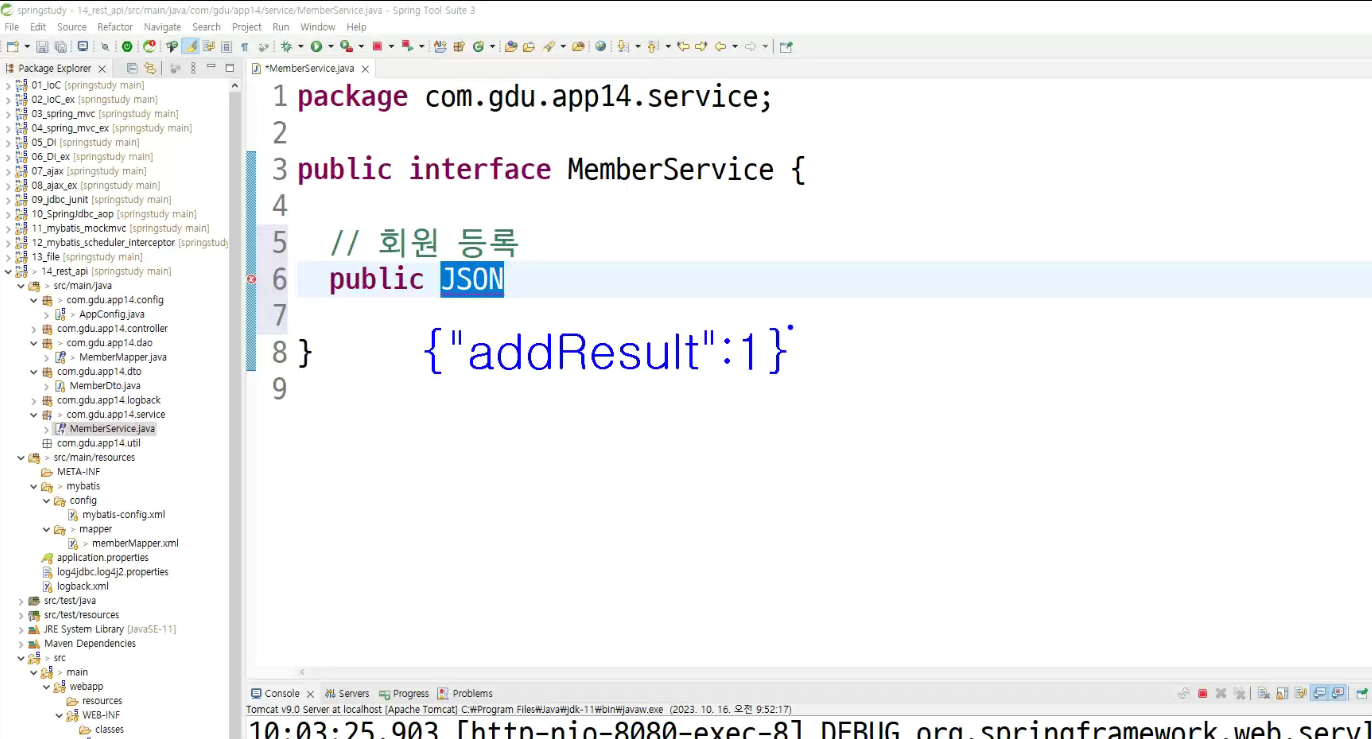Minimize the Package Explorer panel
The width and height of the screenshot is (1372, 739).
(x=211, y=67)
